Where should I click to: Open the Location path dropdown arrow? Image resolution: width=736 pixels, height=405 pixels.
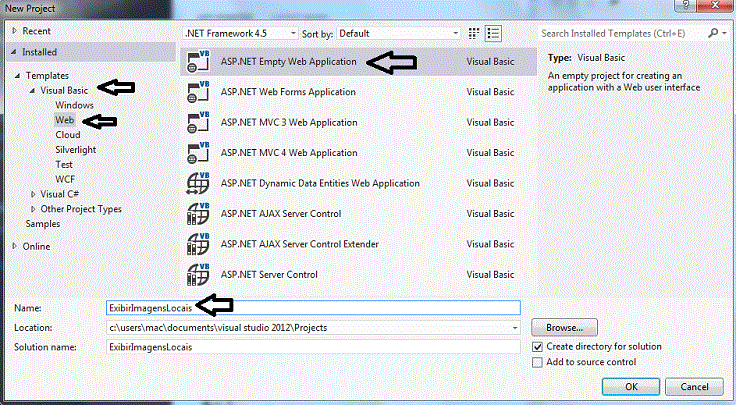coord(515,328)
